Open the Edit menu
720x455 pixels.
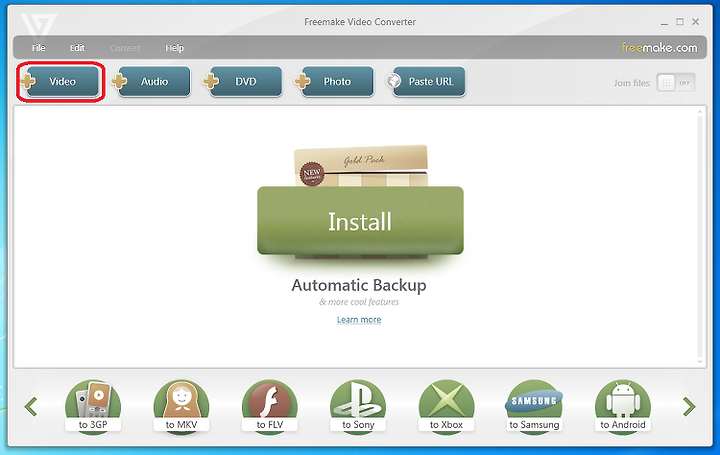coord(77,48)
